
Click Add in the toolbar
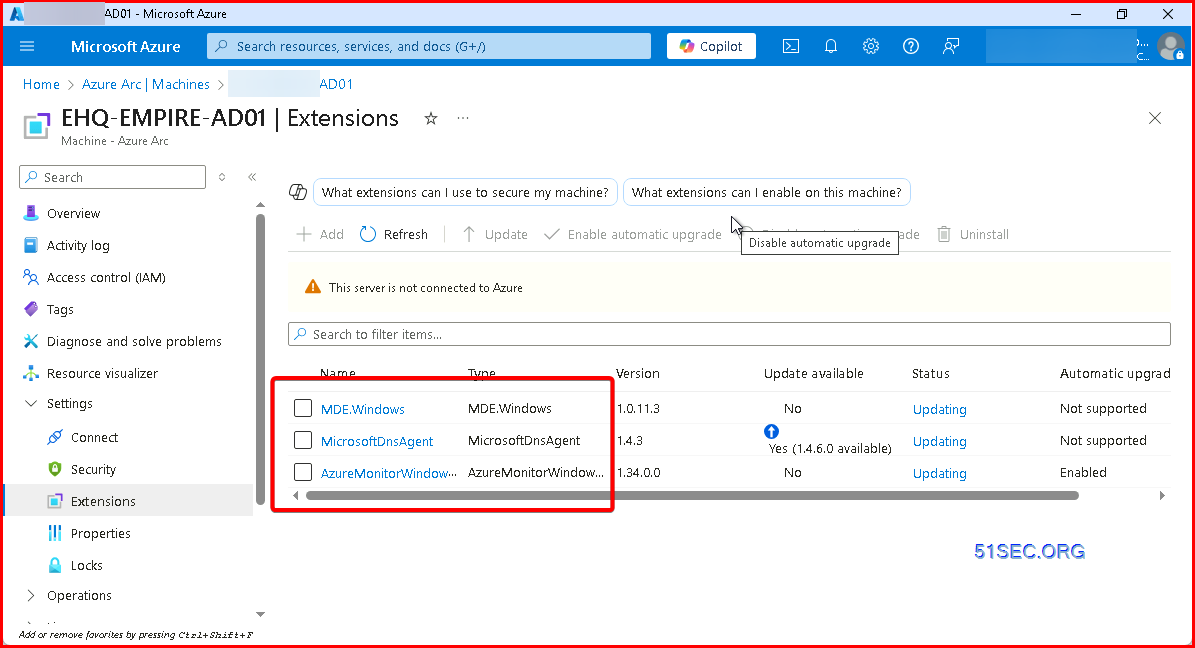pyautogui.click(x=320, y=234)
